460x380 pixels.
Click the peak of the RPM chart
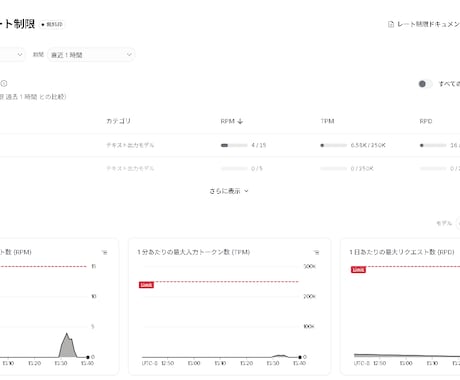[67, 334]
